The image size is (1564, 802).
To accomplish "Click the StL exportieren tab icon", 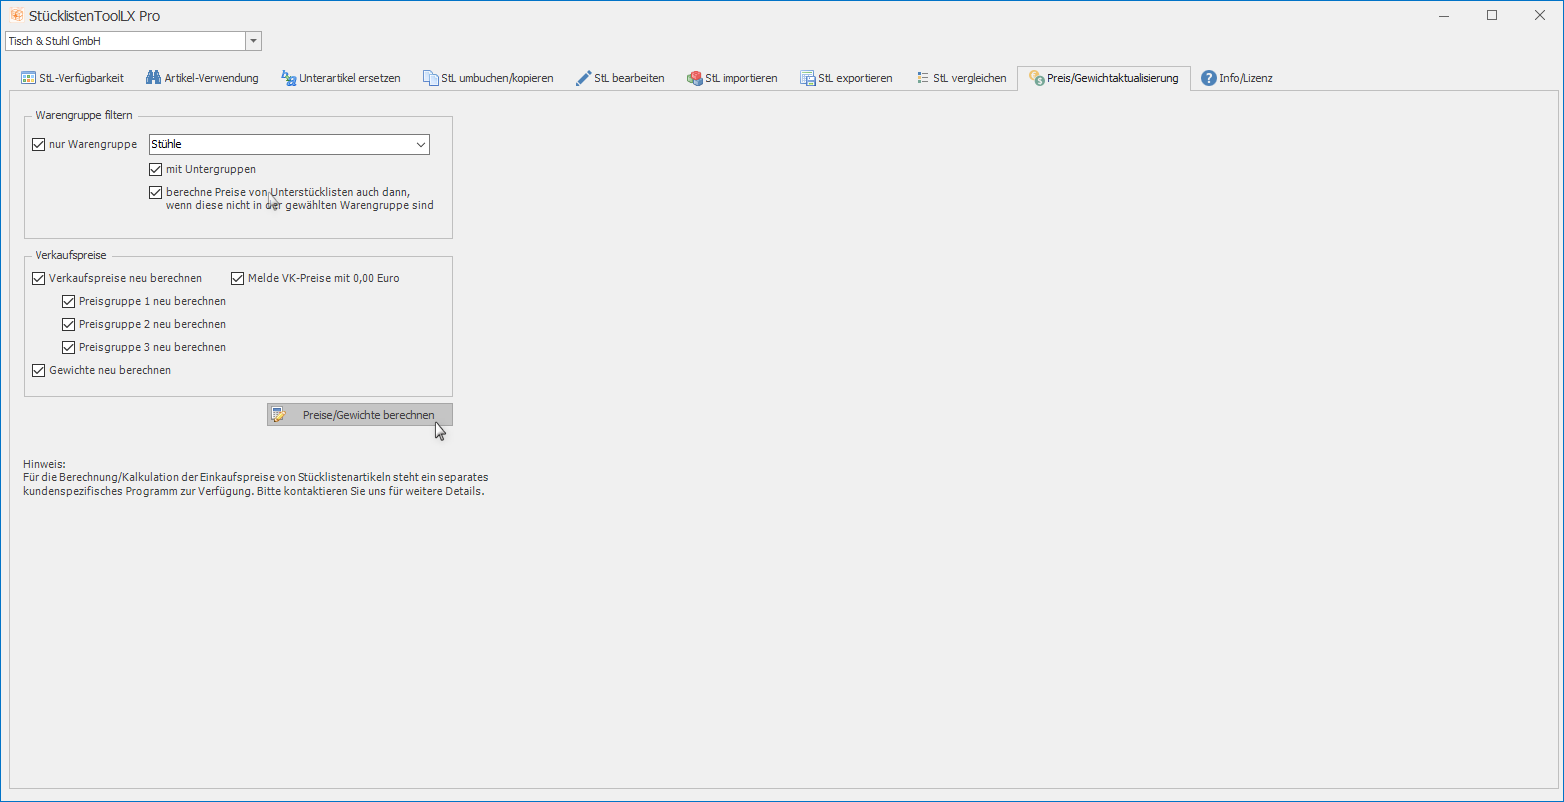I will pos(807,78).
